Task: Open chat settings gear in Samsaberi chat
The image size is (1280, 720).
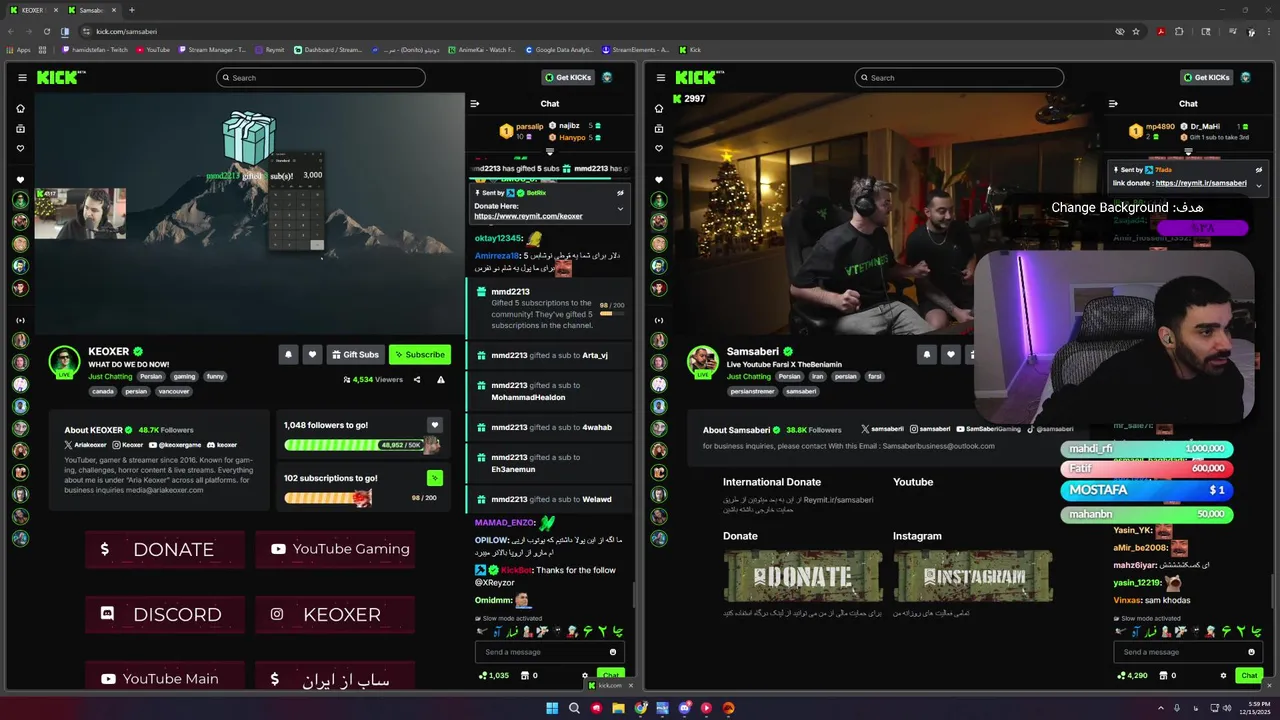Action: [1223, 675]
